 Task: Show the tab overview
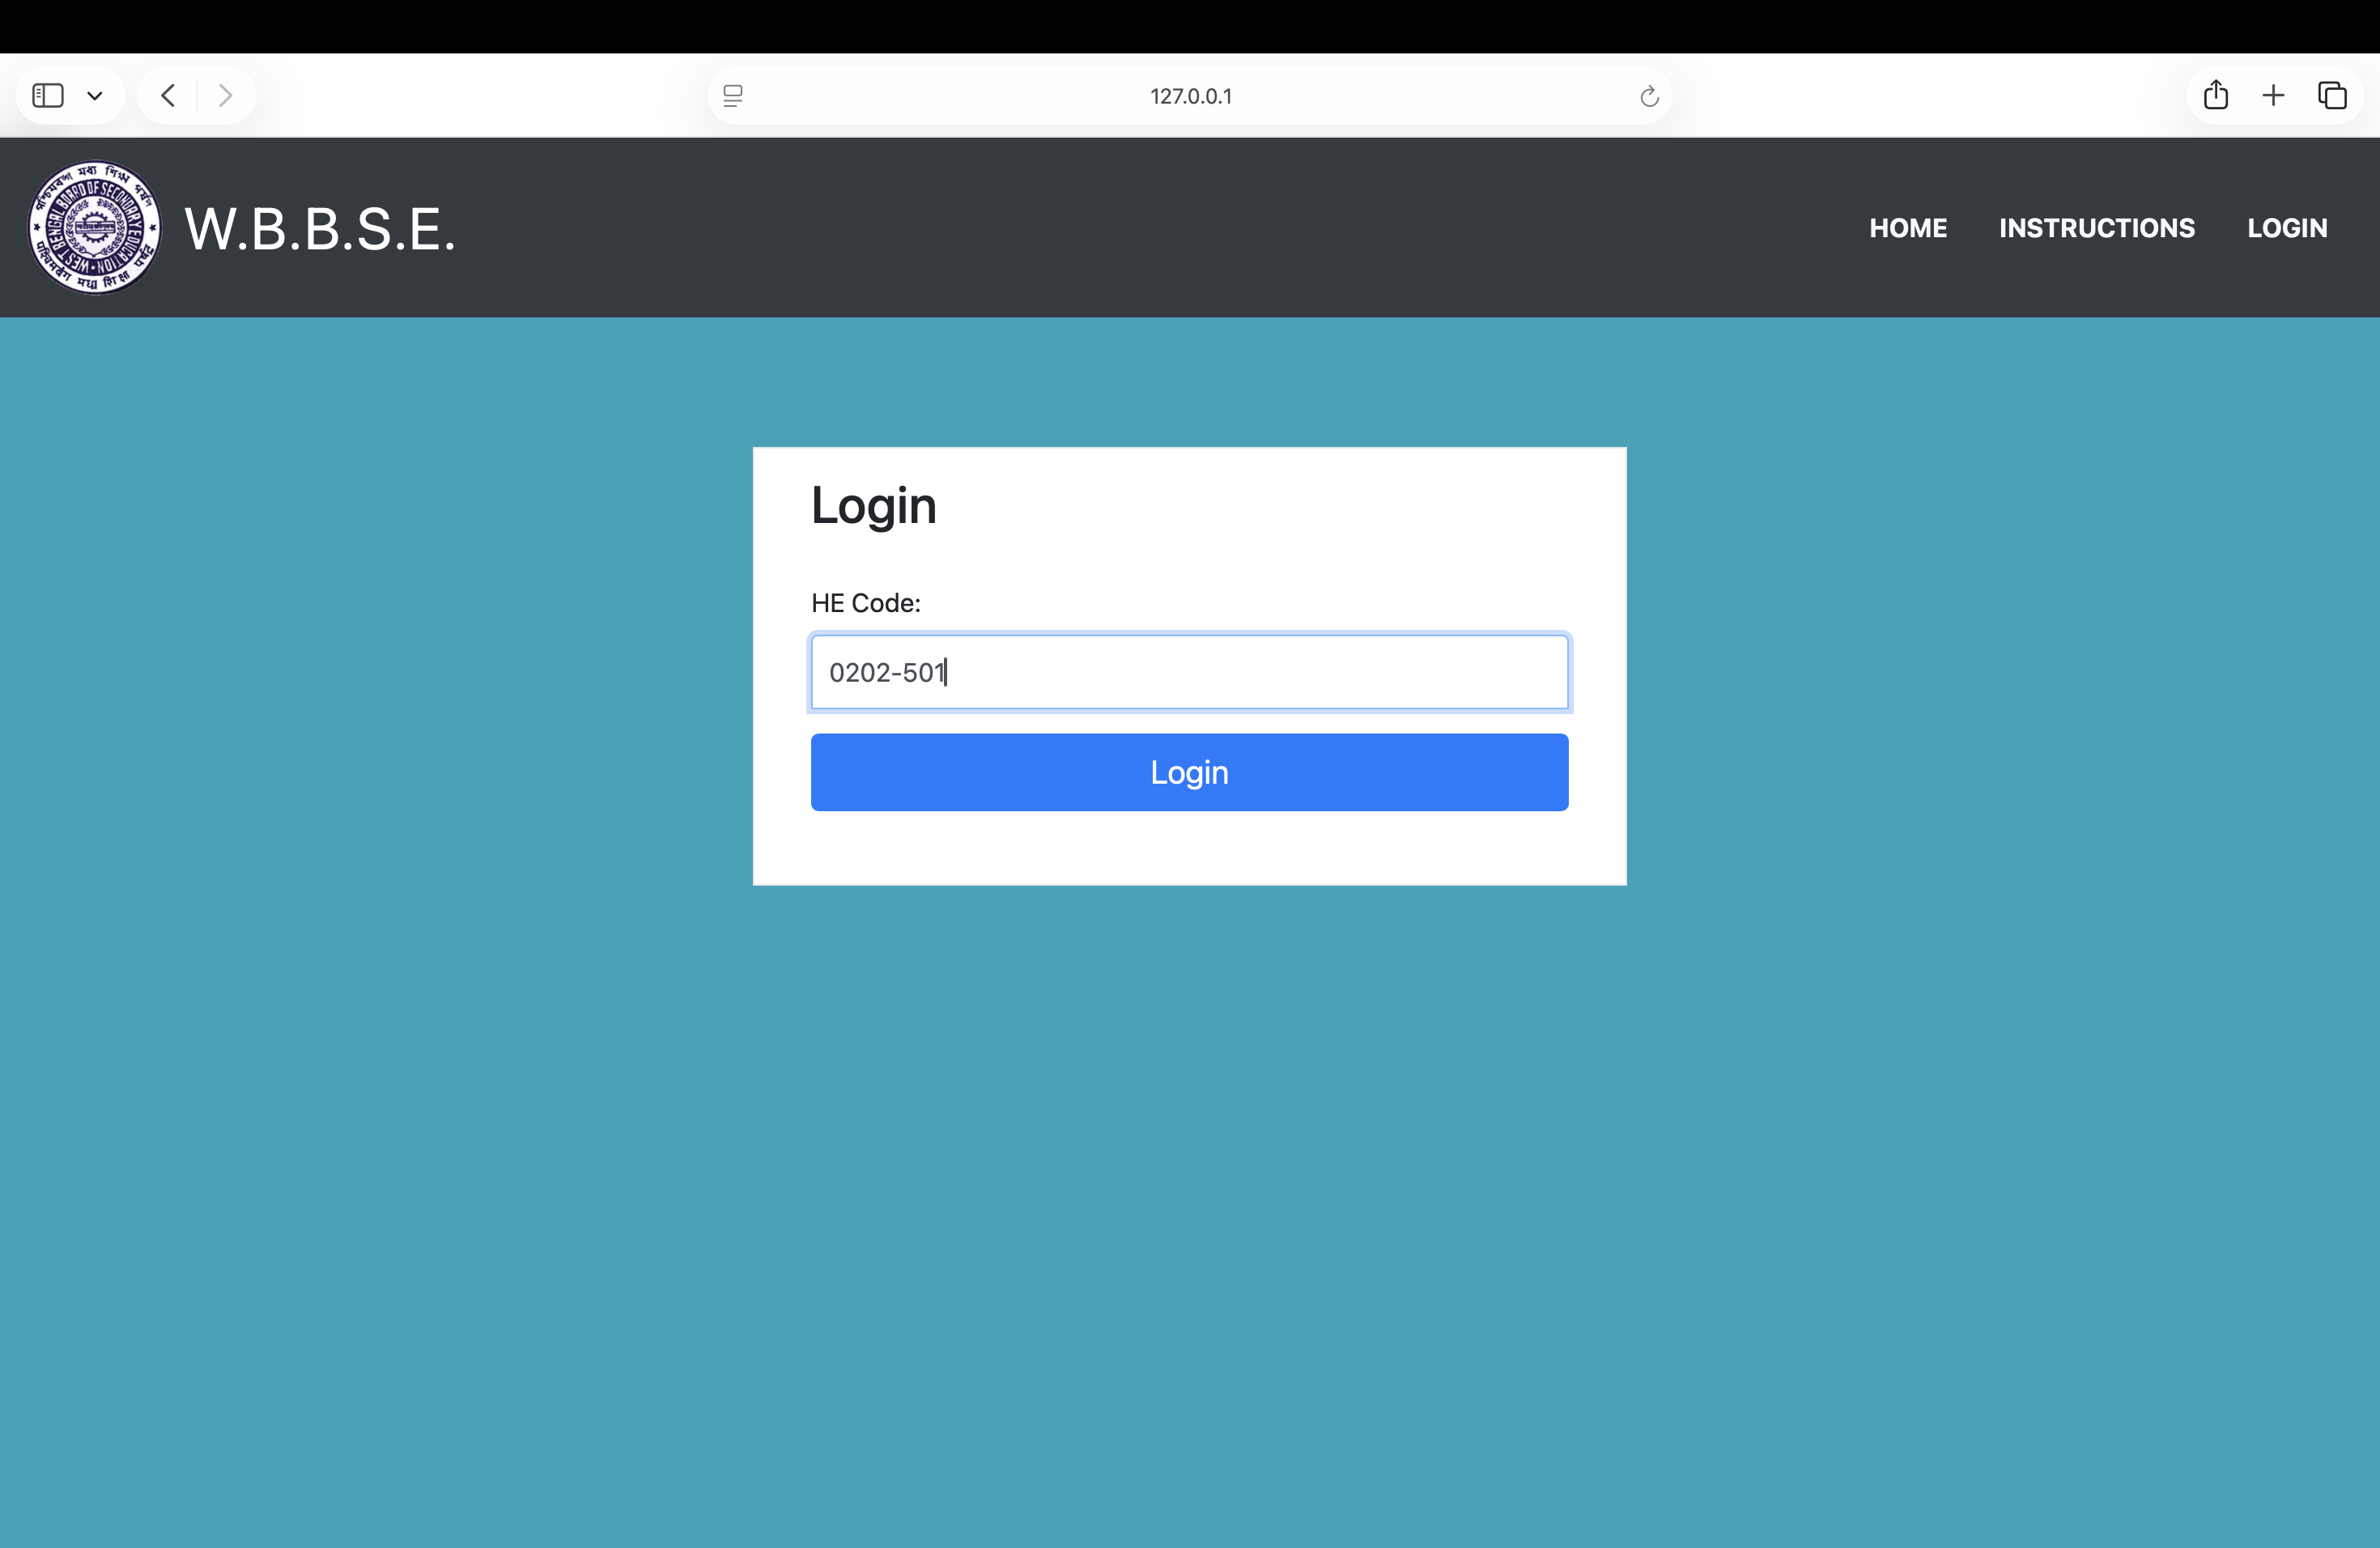click(x=2333, y=95)
